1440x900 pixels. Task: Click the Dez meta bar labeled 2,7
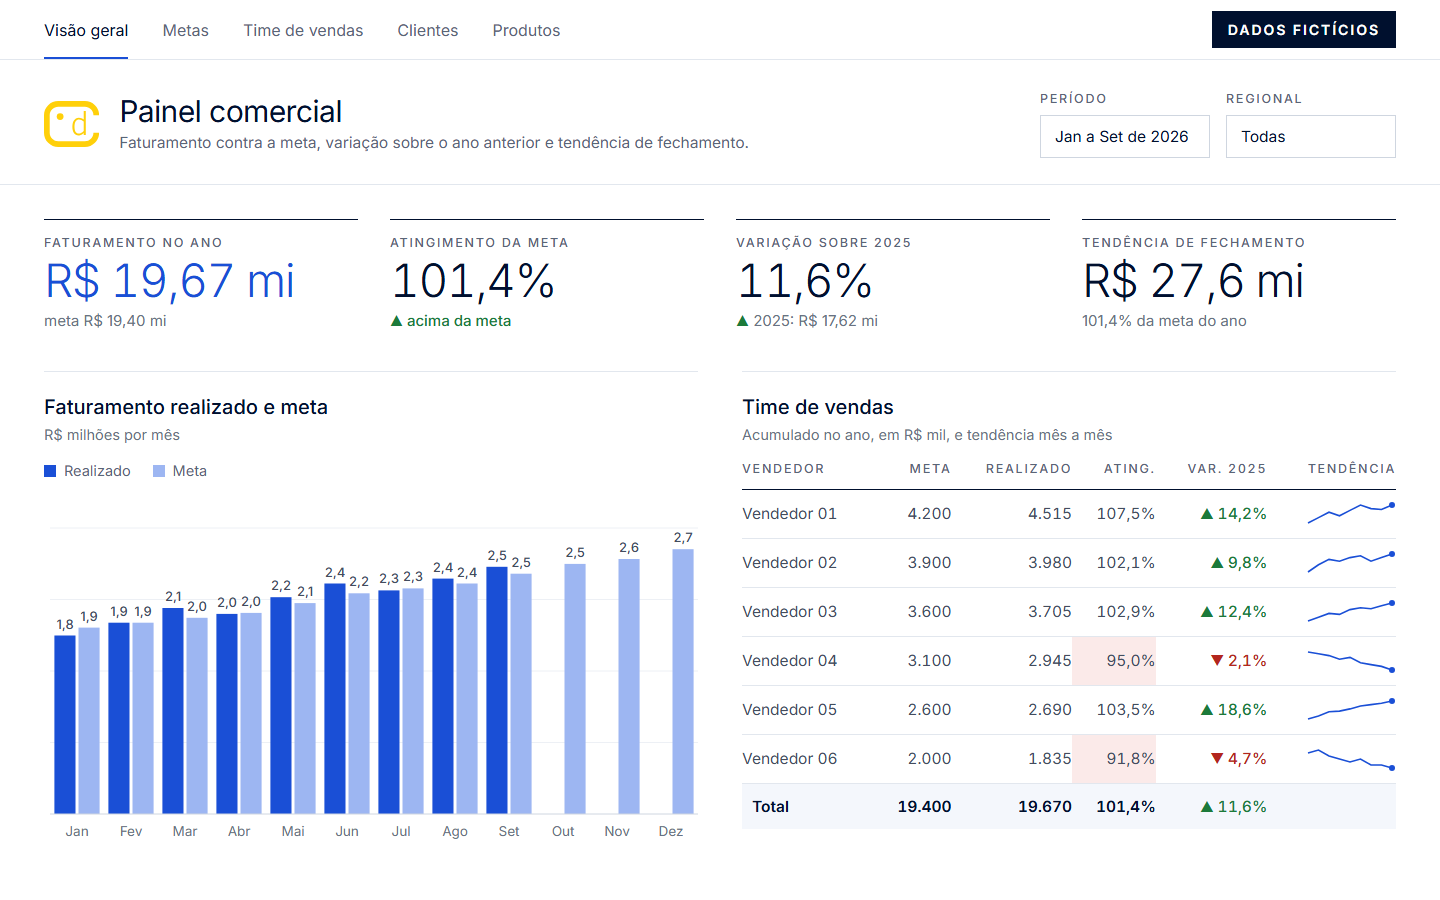point(683,681)
